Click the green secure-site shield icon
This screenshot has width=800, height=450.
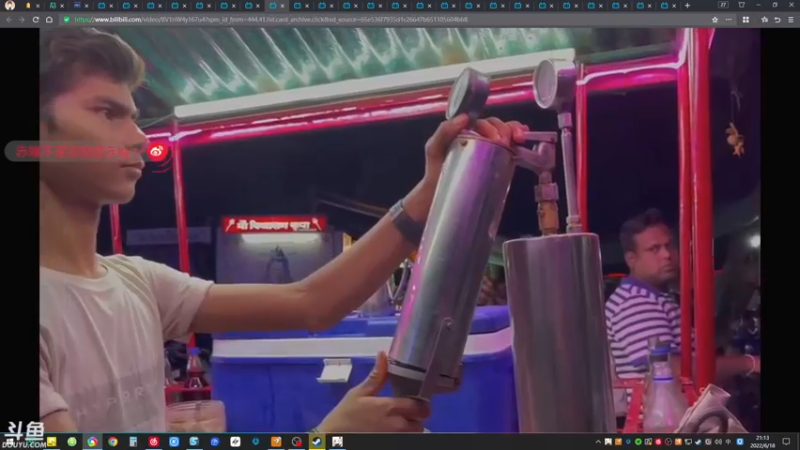pyautogui.click(x=66, y=19)
